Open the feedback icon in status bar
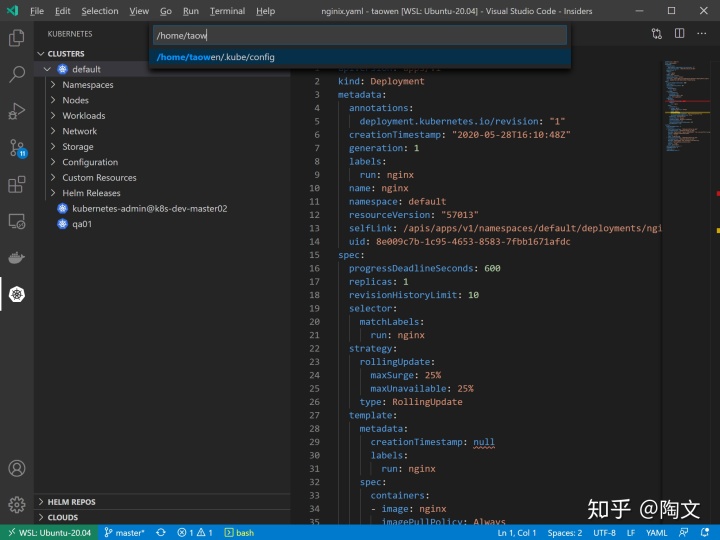Screen dimensions: 720x540 coord(683,532)
